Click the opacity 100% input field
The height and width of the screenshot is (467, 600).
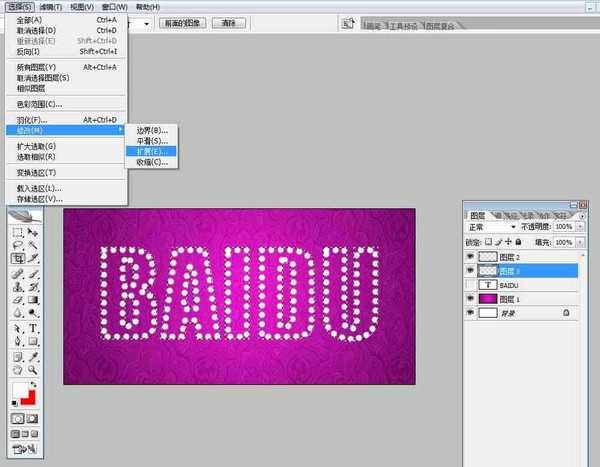coord(564,227)
